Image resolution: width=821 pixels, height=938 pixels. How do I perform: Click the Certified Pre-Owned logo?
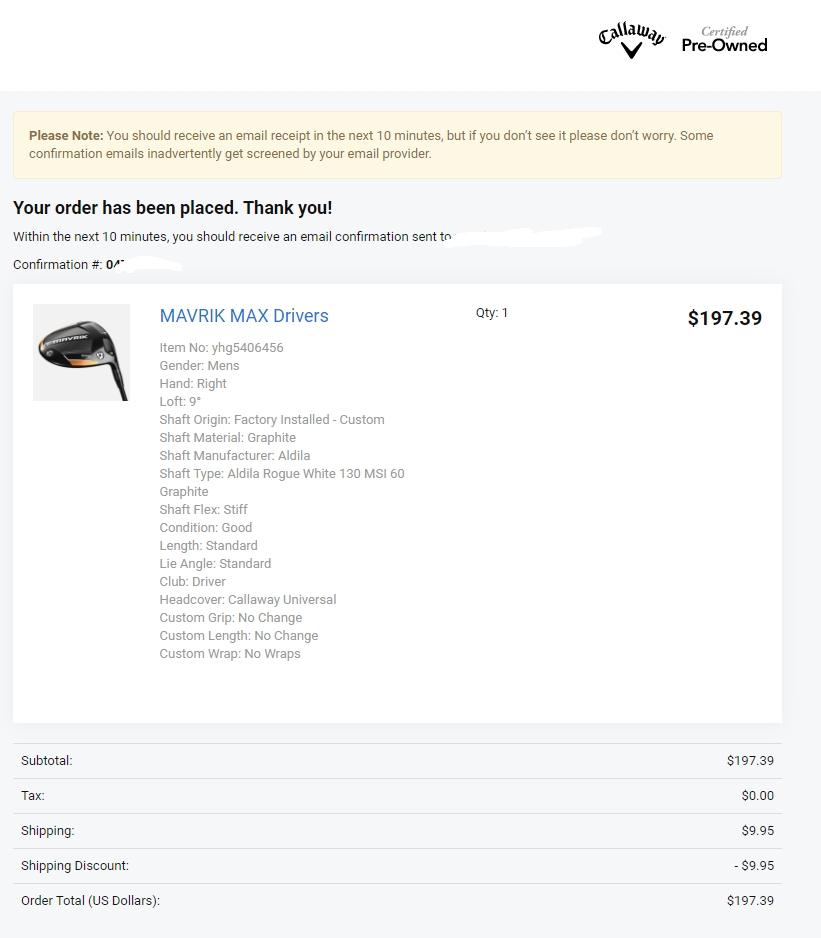click(724, 40)
